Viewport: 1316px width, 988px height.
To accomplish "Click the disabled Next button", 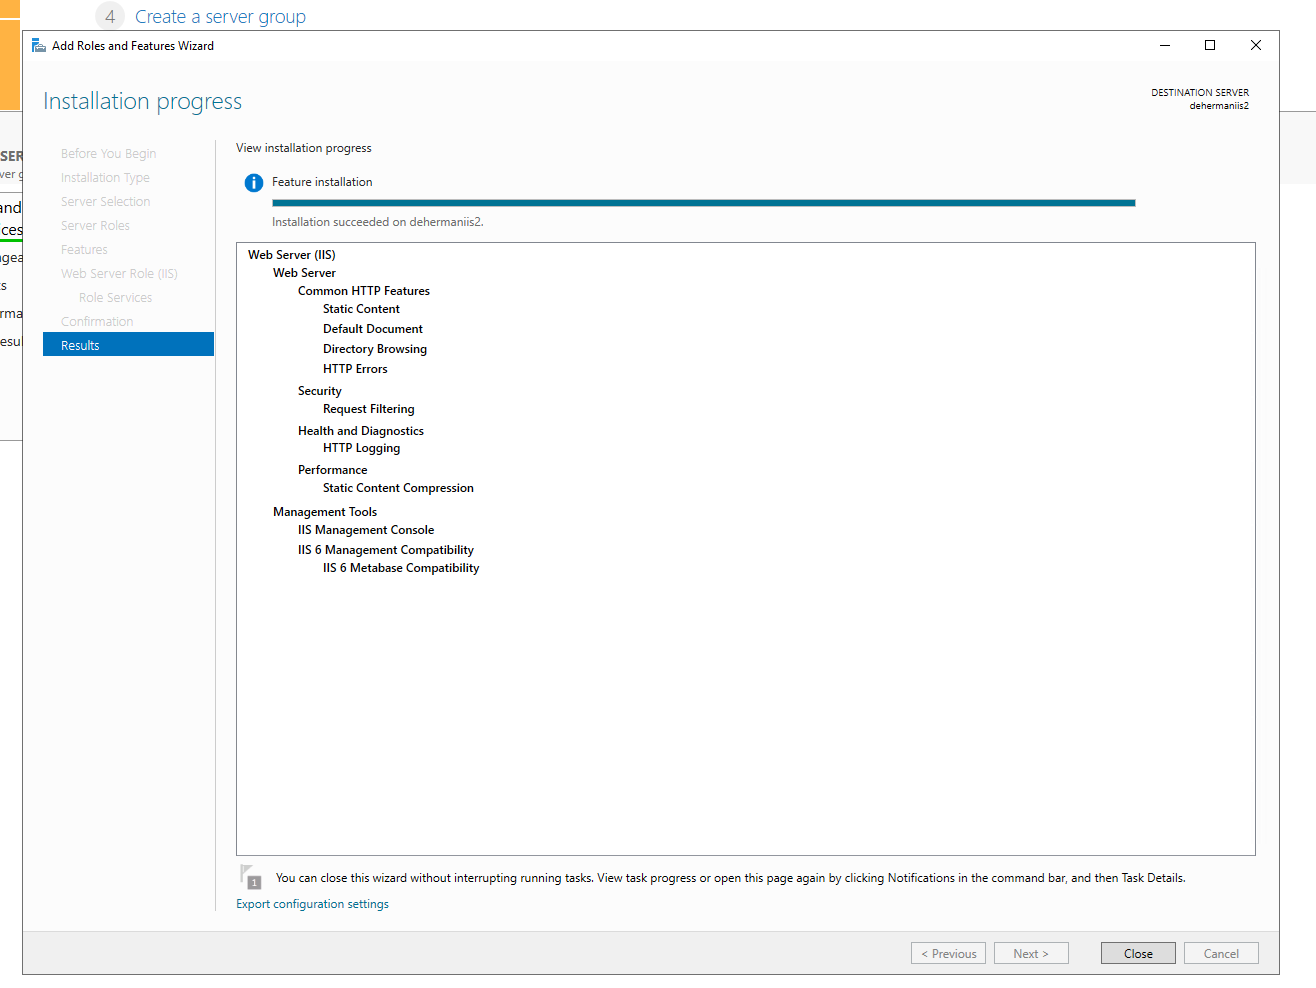I will point(1031,953).
